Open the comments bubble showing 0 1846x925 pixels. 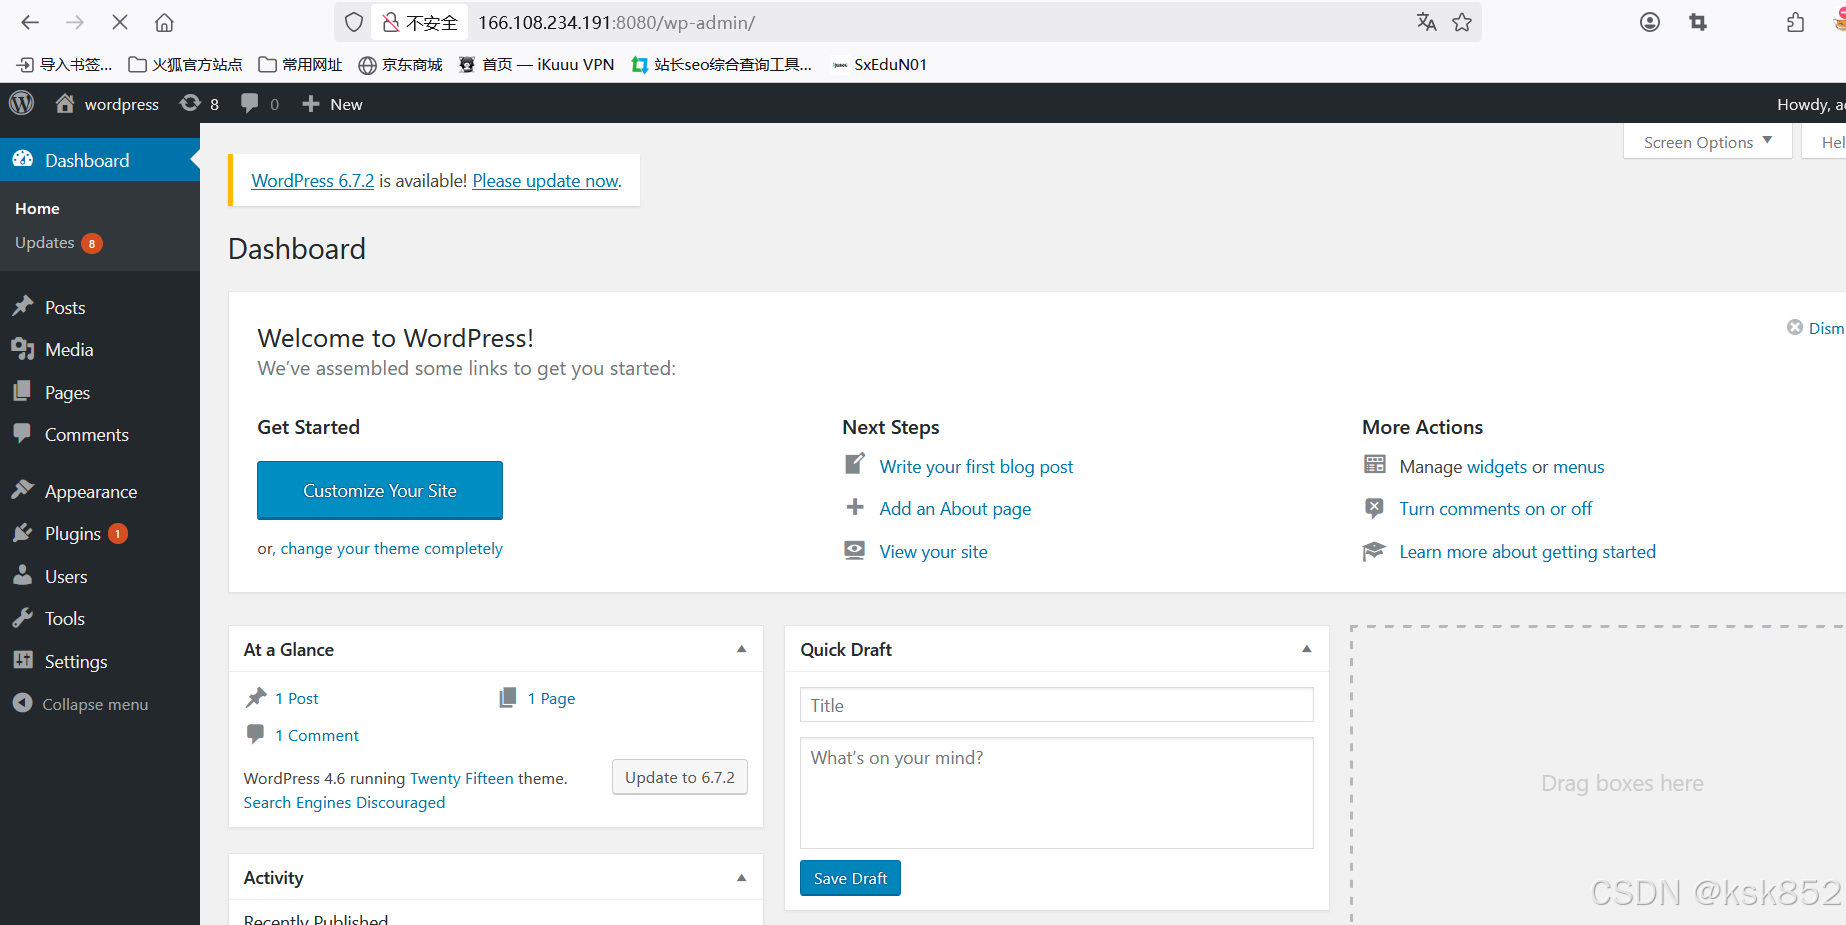tap(250, 103)
